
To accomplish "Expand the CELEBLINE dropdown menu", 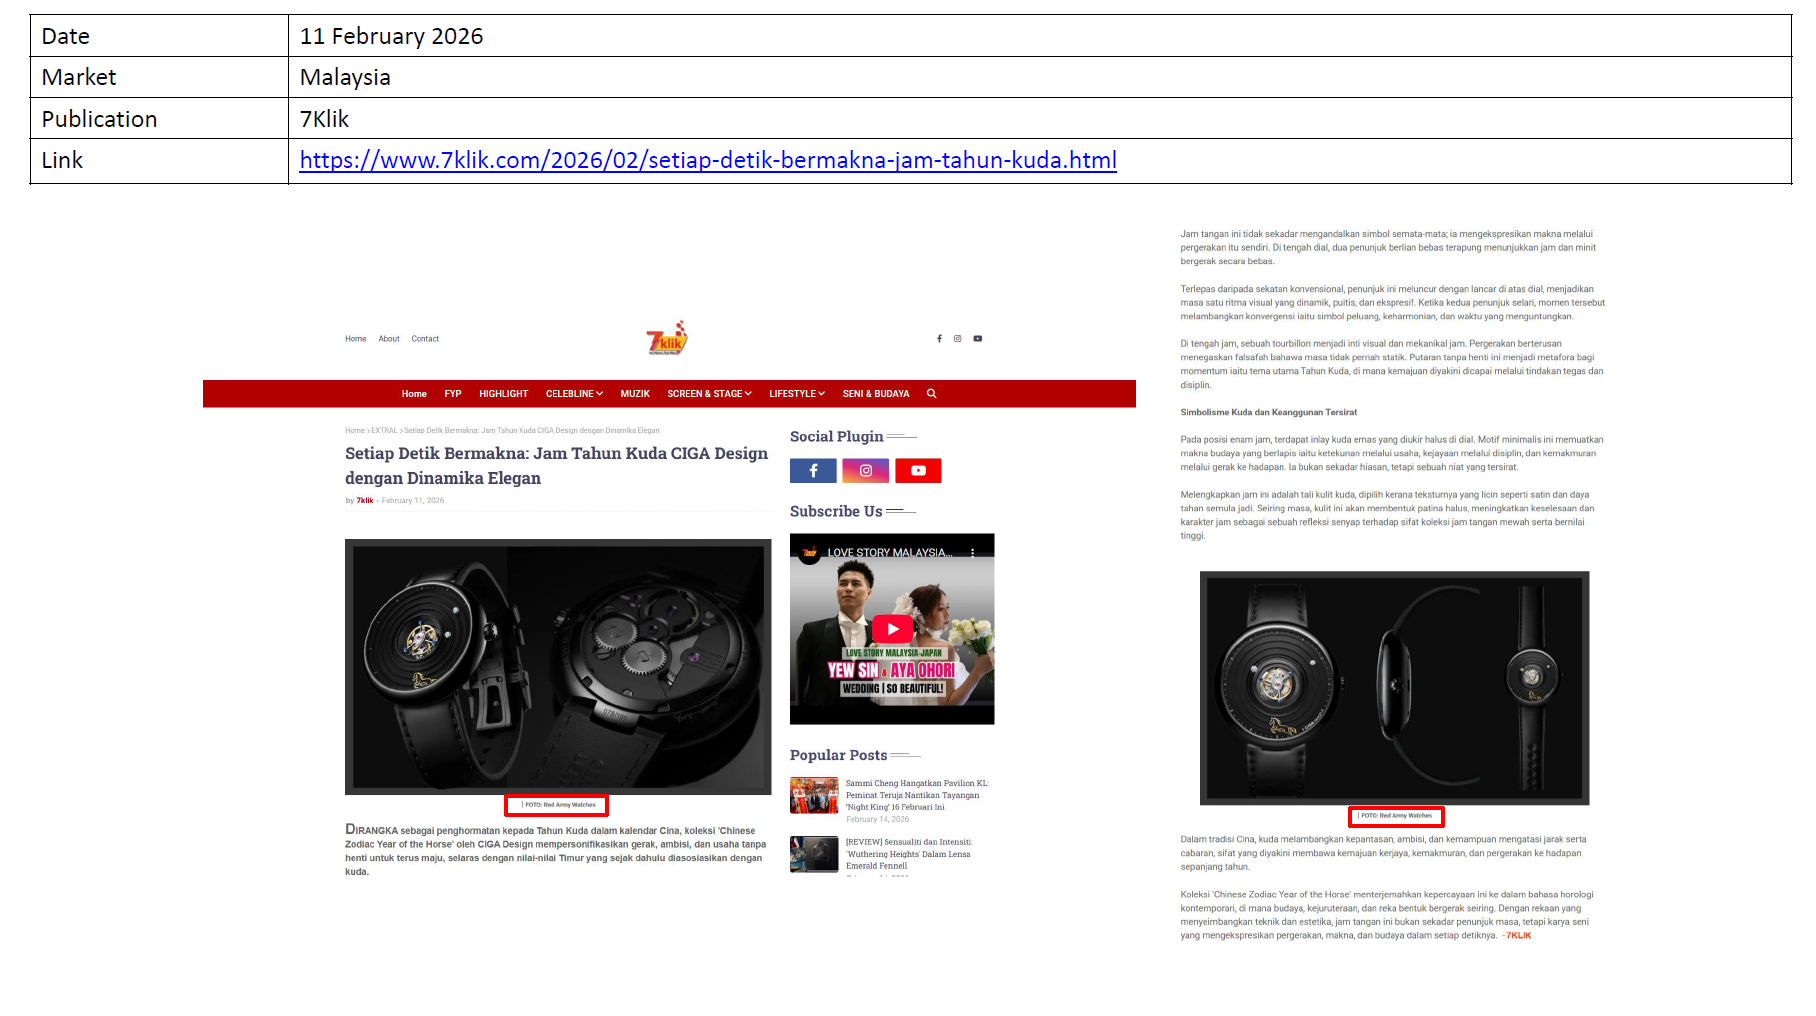I will click(x=574, y=394).
